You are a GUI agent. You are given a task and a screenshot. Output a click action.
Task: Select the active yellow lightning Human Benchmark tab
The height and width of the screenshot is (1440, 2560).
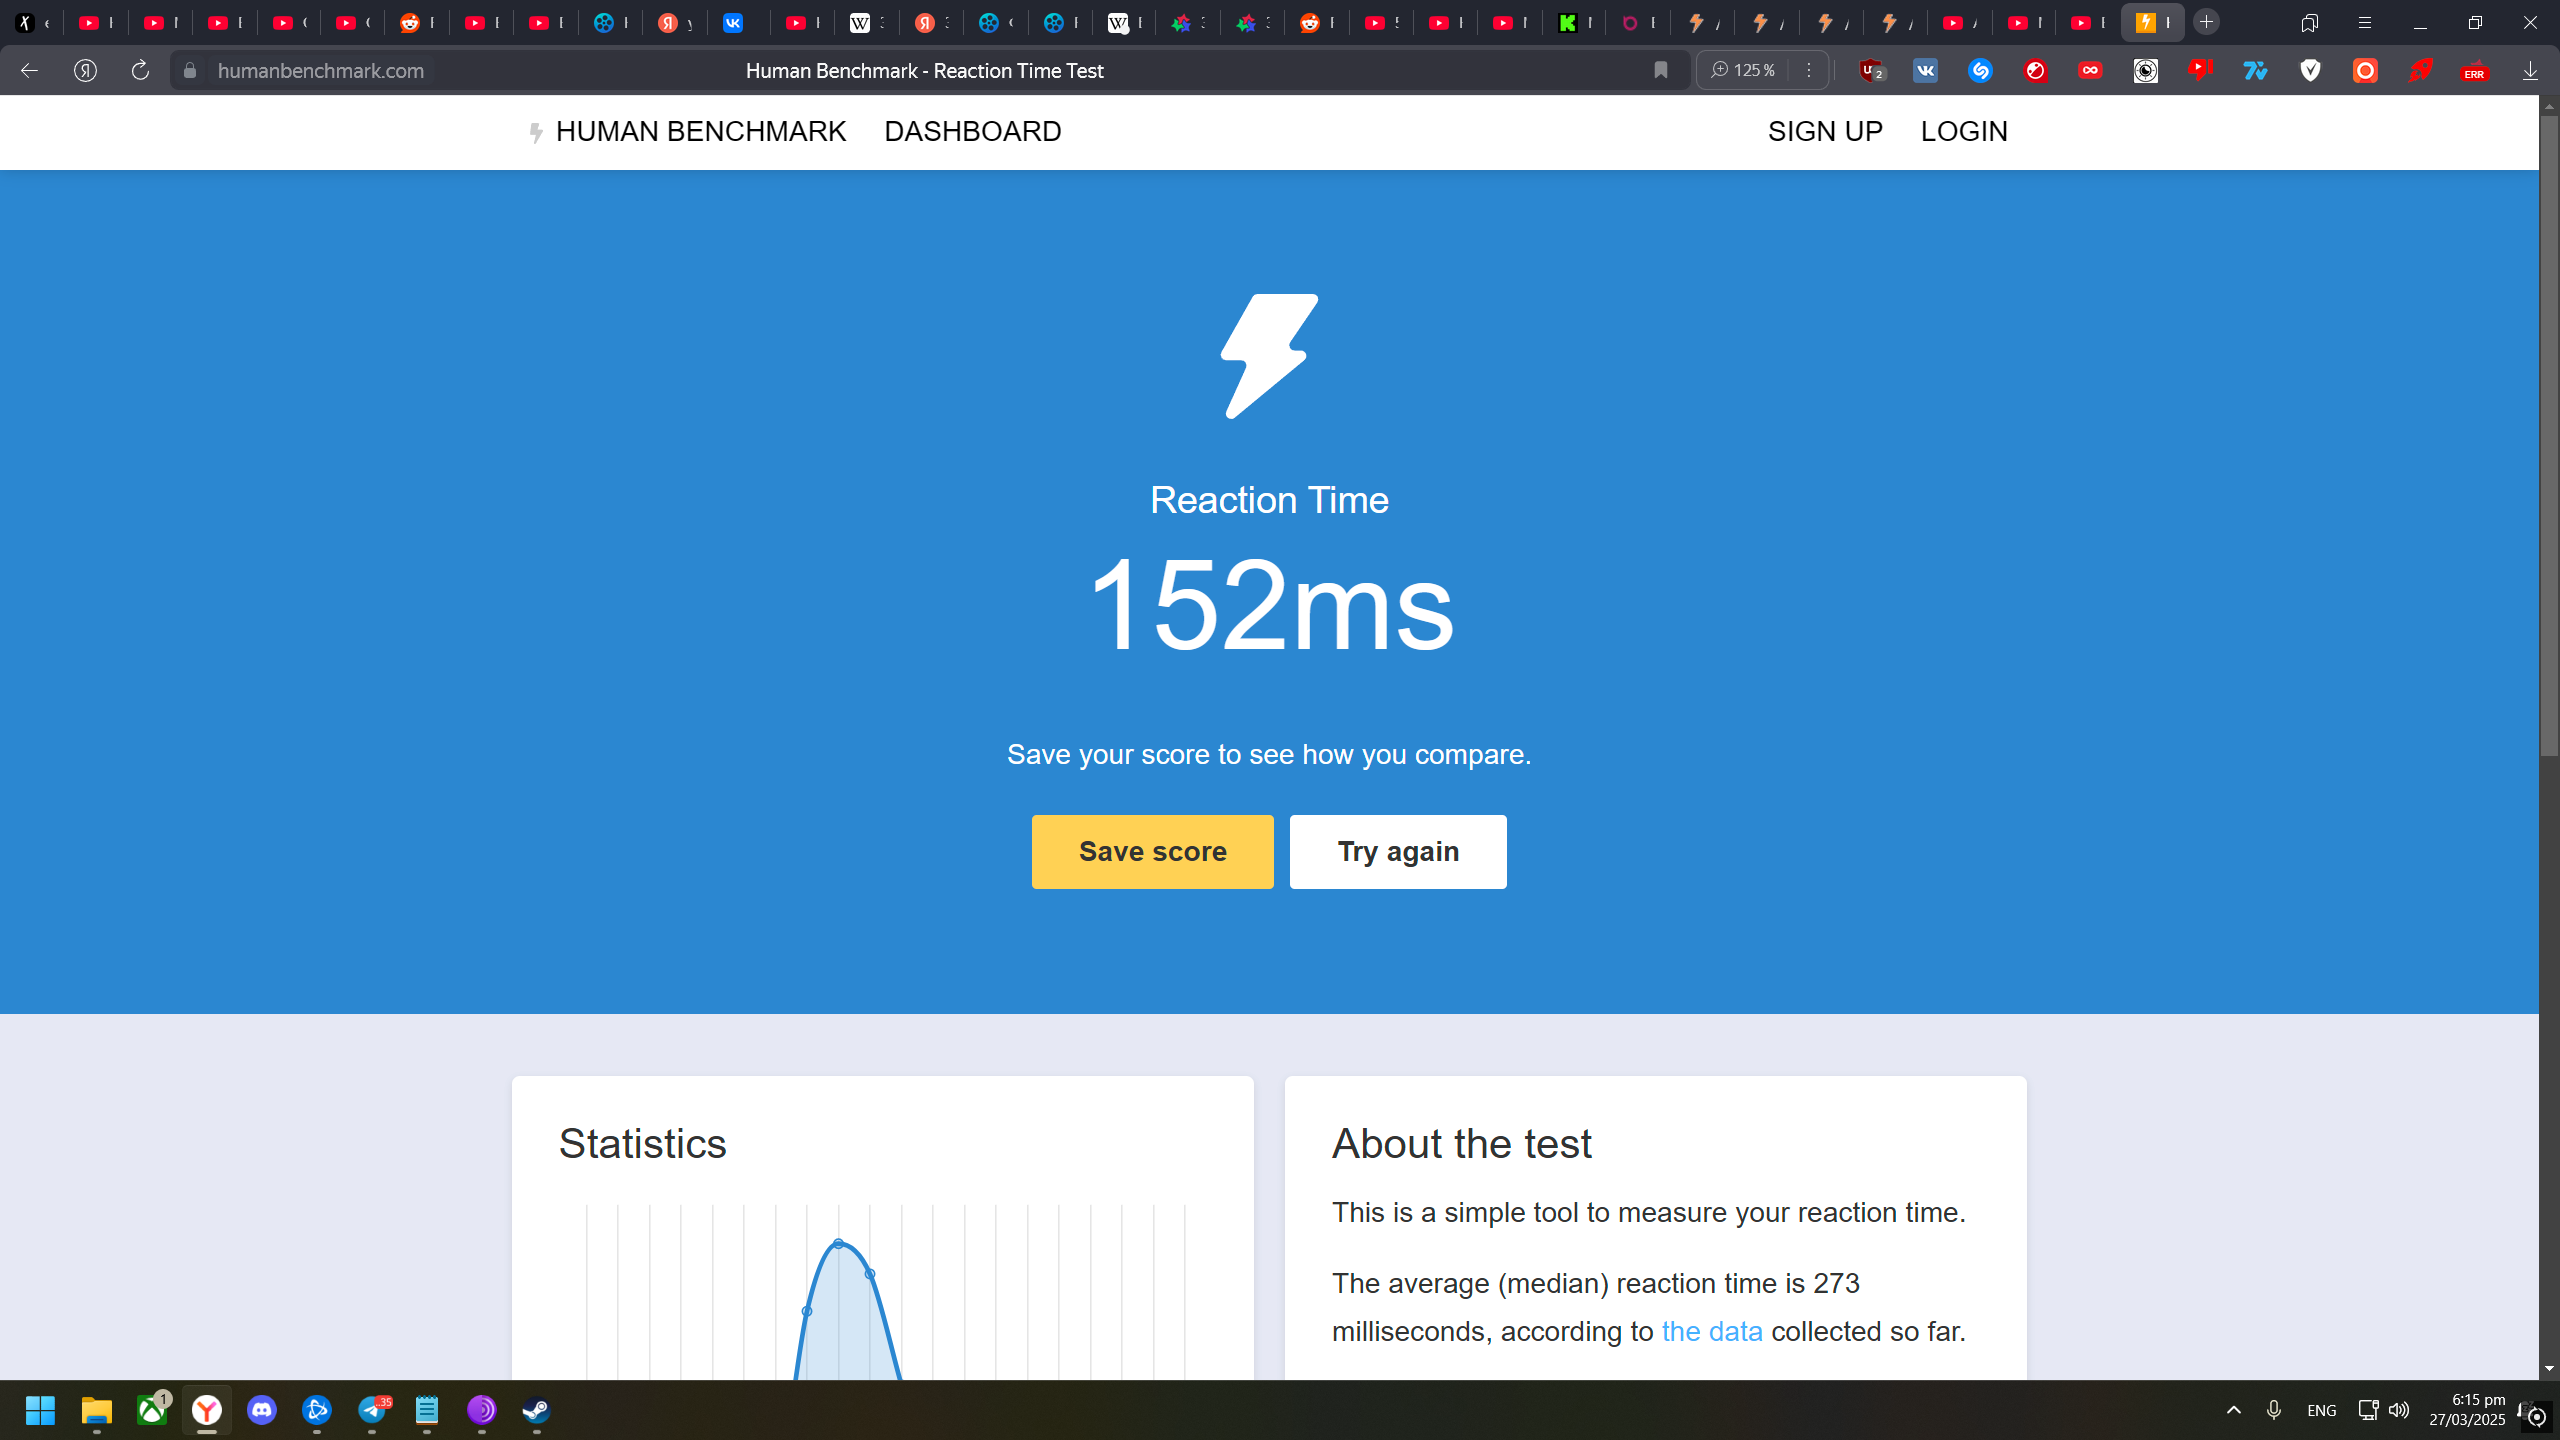(2152, 22)
